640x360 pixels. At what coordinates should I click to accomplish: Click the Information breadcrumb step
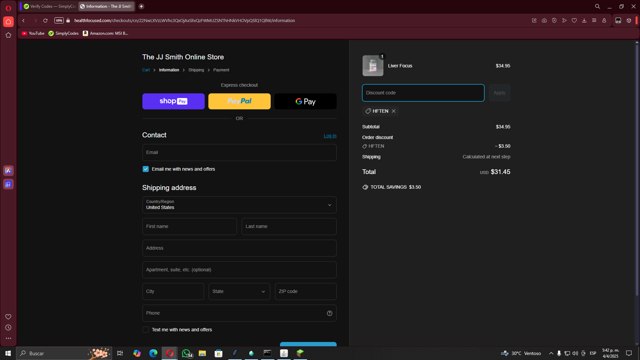coord(169,70)
